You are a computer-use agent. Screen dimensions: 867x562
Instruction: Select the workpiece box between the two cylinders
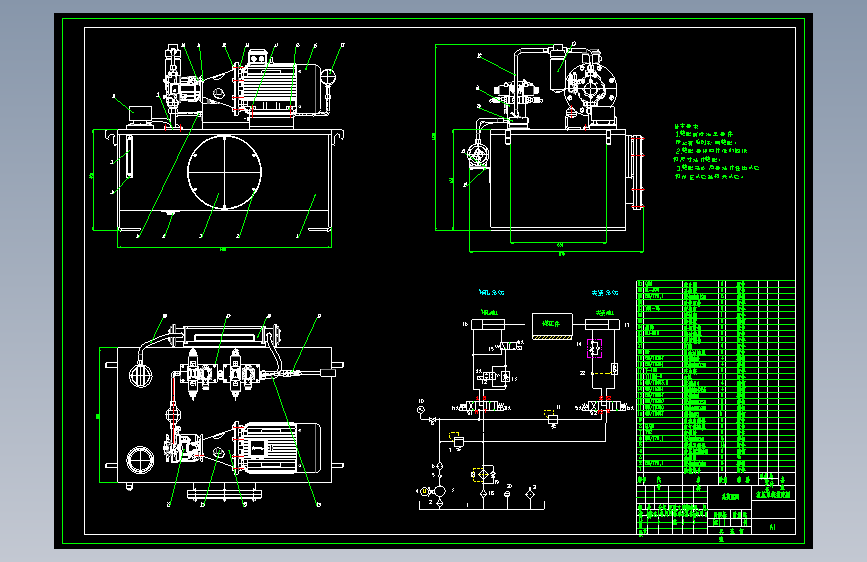click(552, 326)
